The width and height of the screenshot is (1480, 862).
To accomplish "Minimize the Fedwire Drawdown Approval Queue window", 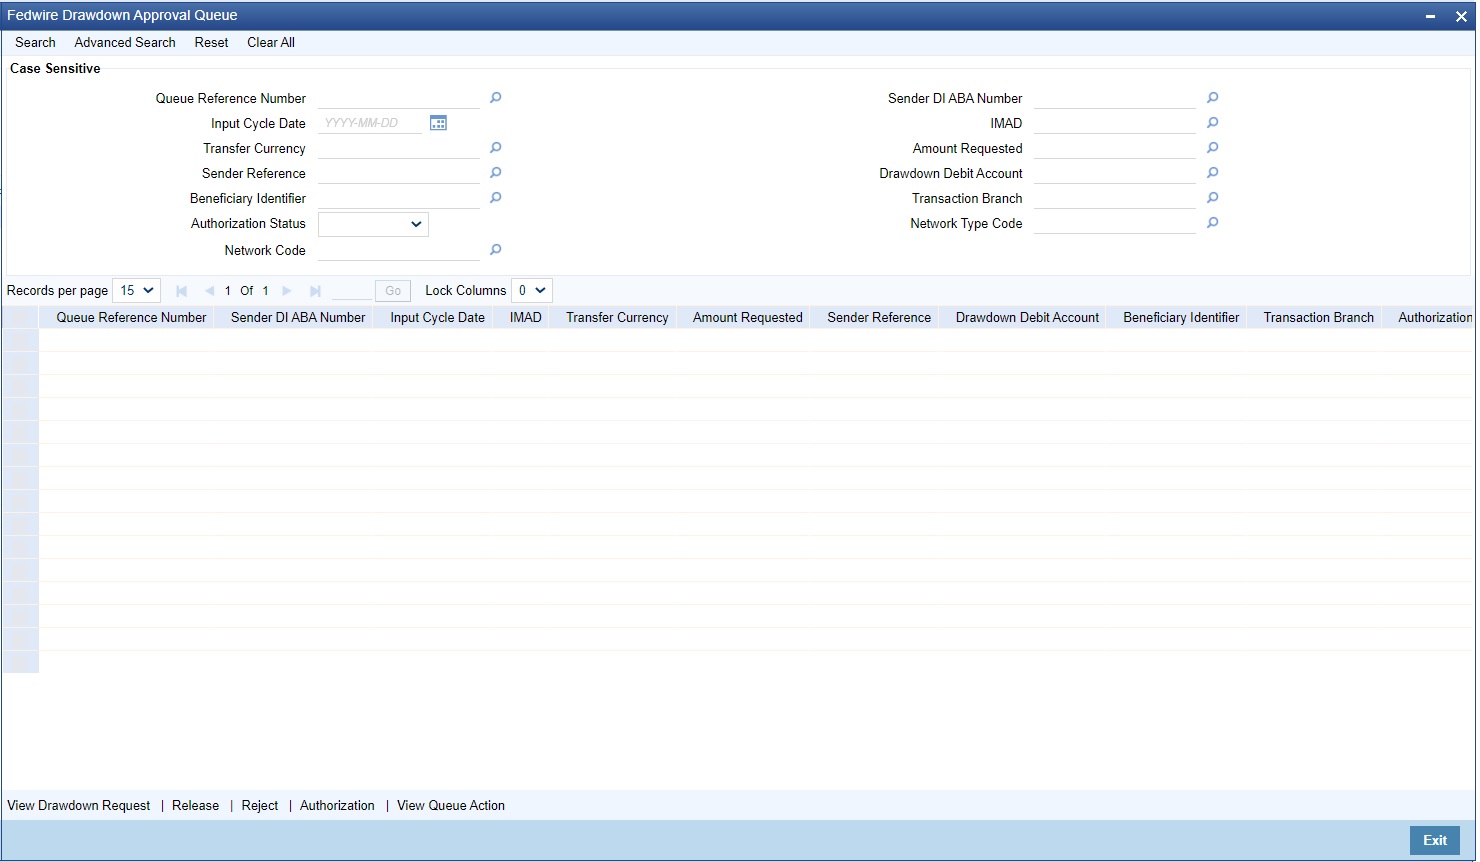I will point(1431,16).
